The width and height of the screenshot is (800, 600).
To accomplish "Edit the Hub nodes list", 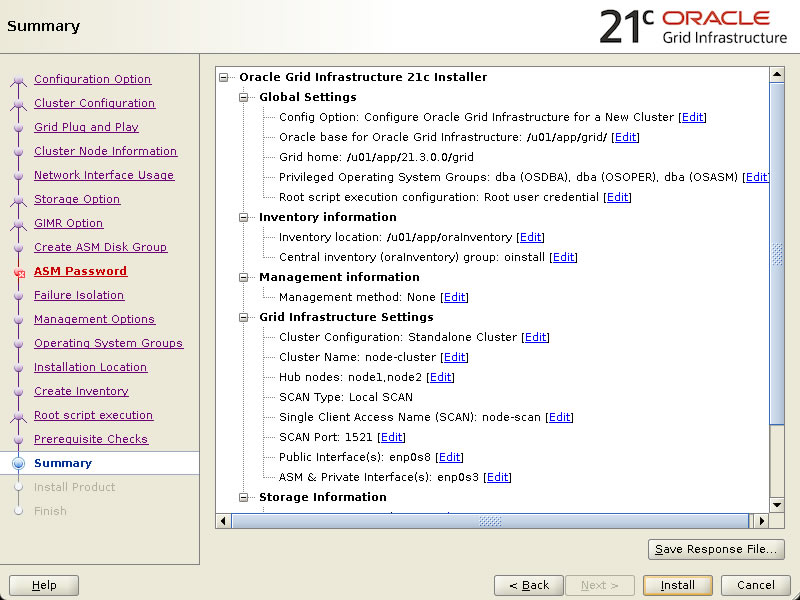I will [x=441, y=377].
